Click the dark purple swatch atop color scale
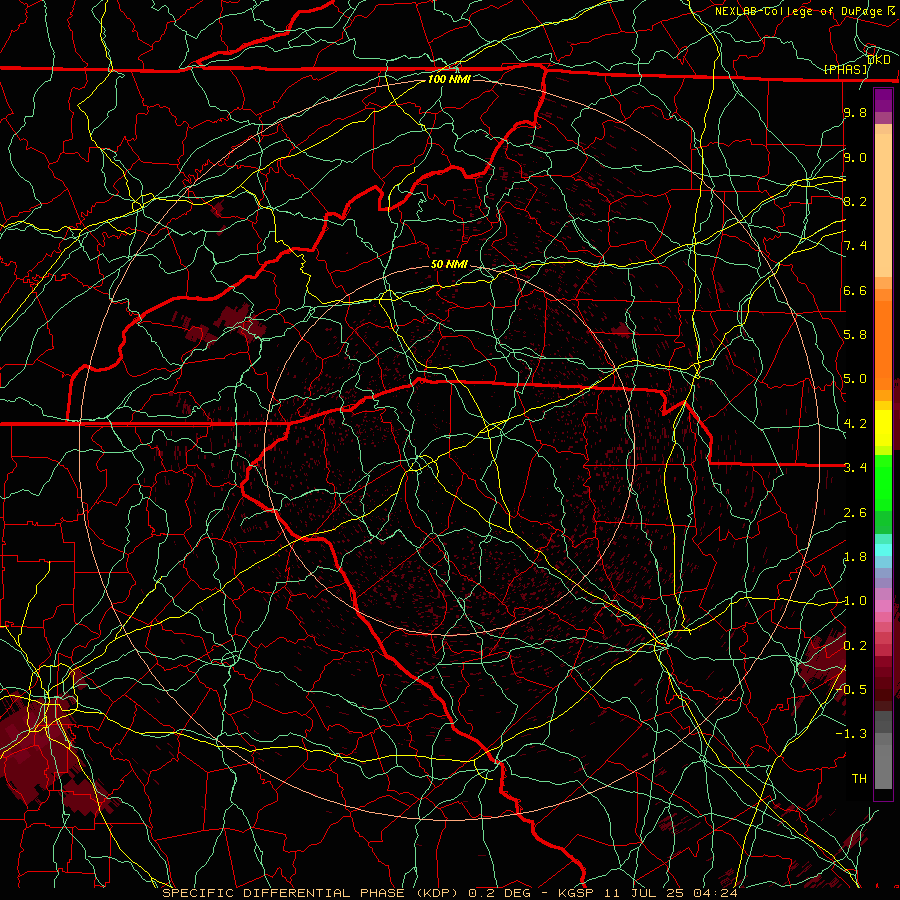Screen dimensions: 900x900 pos(883,100)
